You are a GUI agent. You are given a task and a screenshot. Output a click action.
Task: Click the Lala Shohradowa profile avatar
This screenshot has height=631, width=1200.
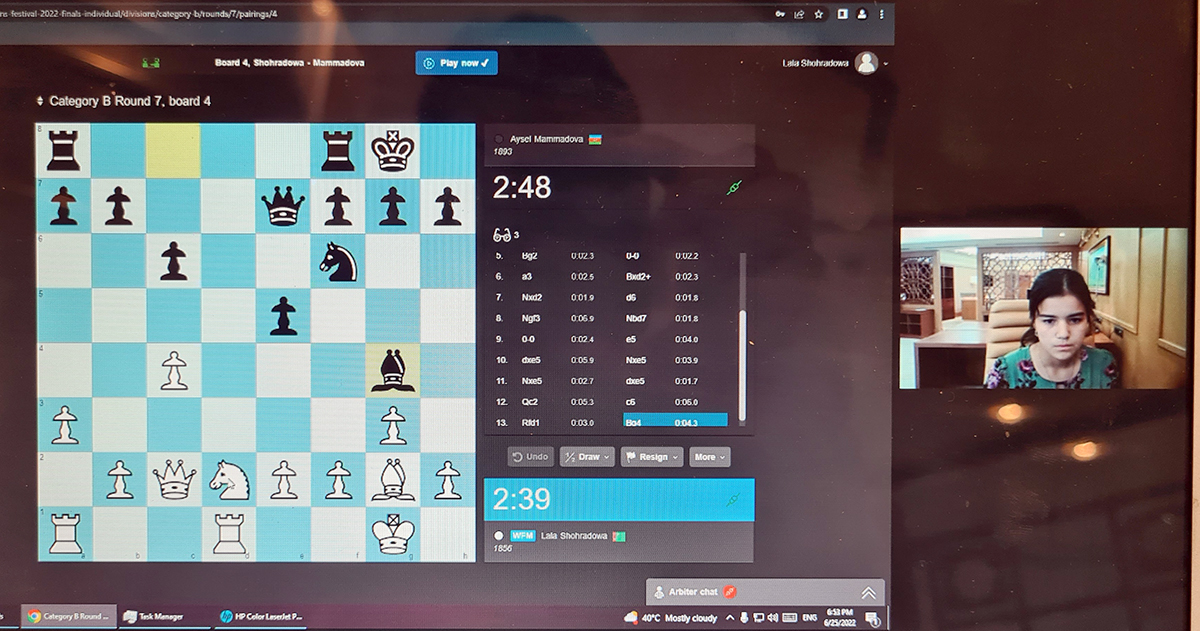(x=866, y=63)
